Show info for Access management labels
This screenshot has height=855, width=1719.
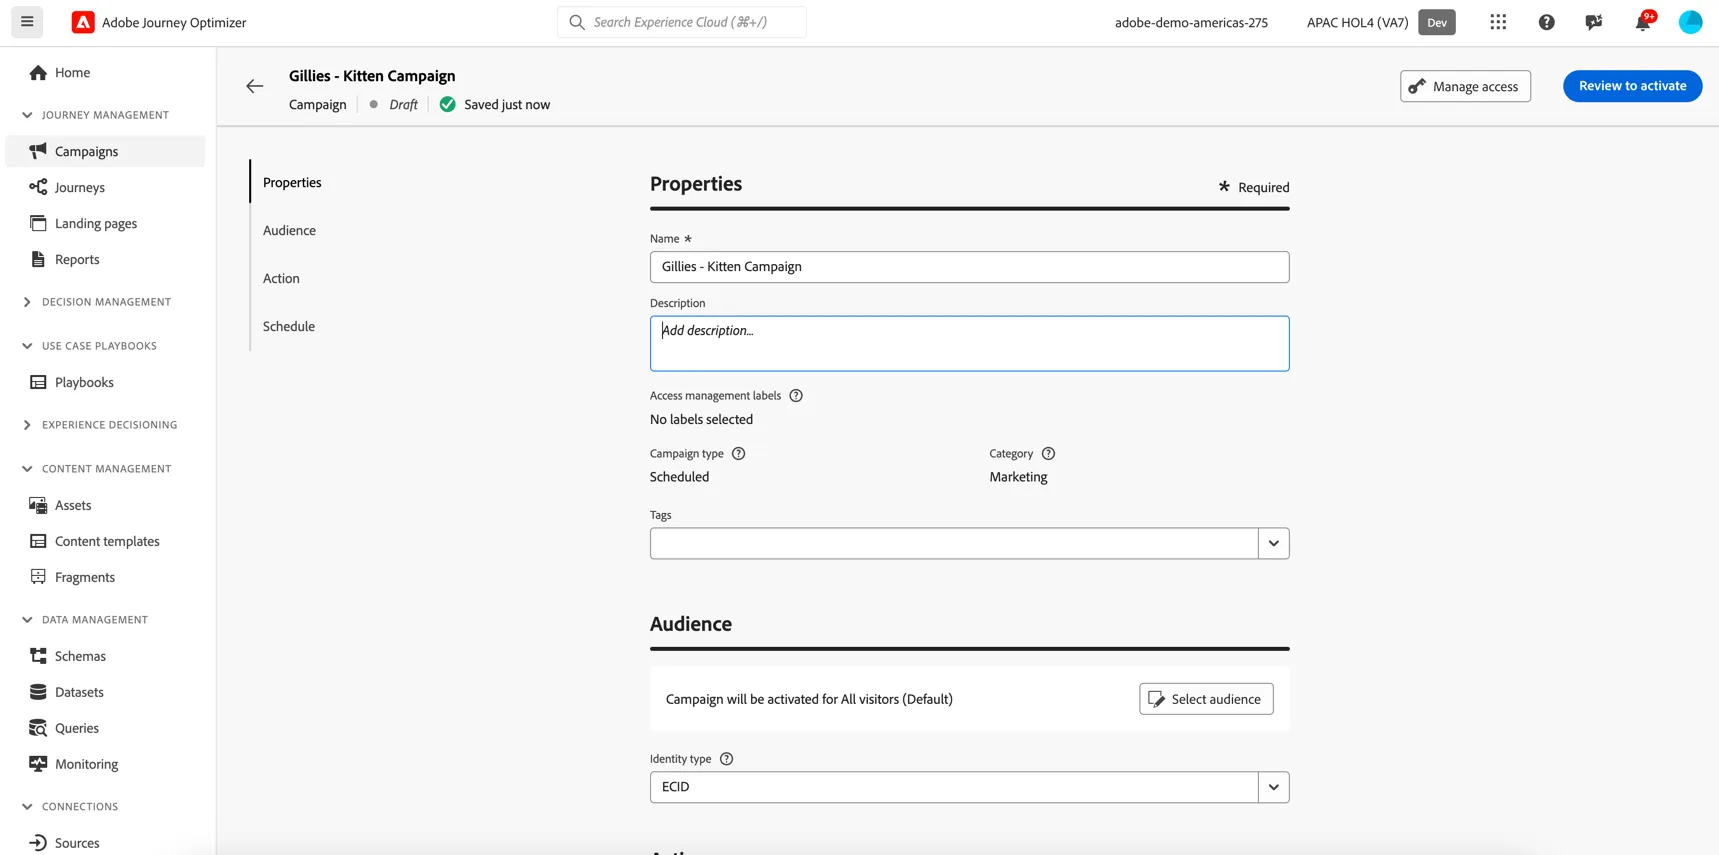coord(796,396)
